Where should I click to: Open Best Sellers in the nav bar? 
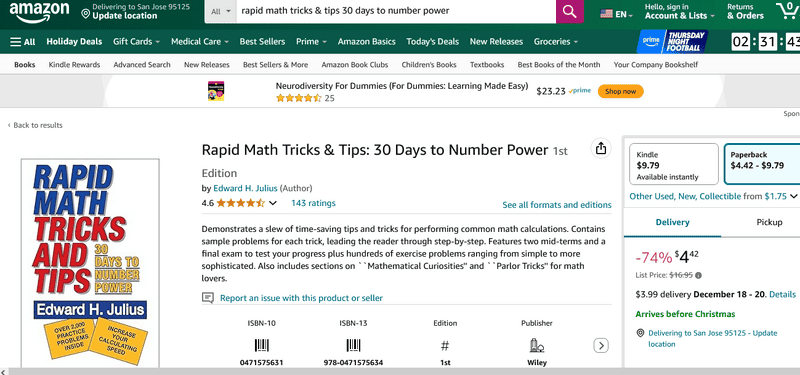262,42
